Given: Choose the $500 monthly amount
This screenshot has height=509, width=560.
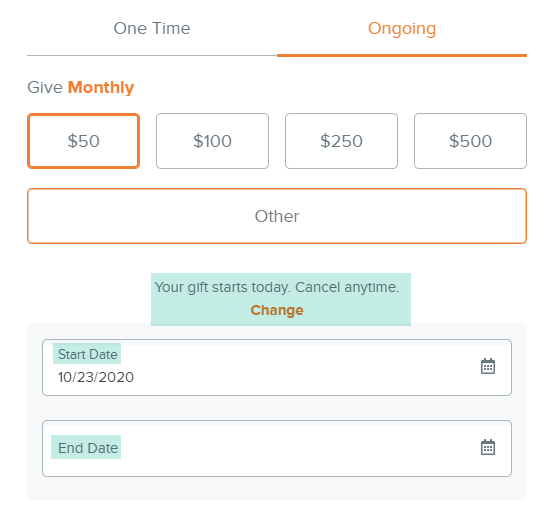Looking at the screenshot, I should (x=470, y=141).
